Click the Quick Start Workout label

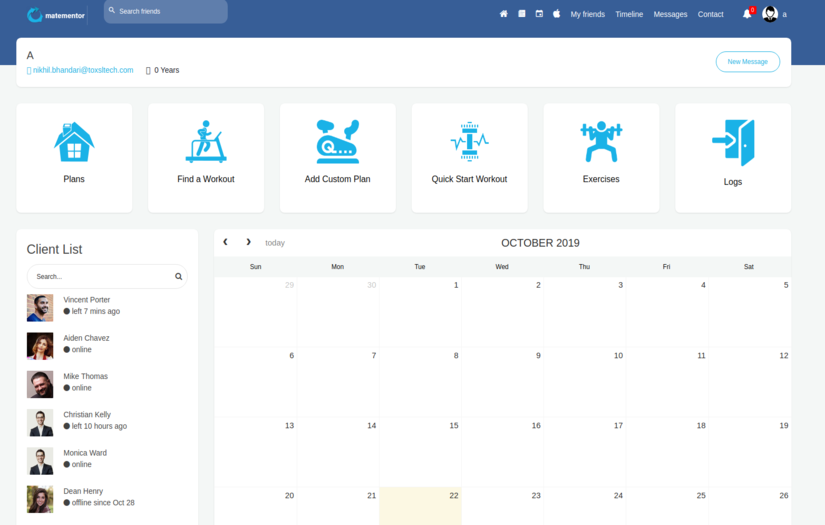tap(469, 179)
